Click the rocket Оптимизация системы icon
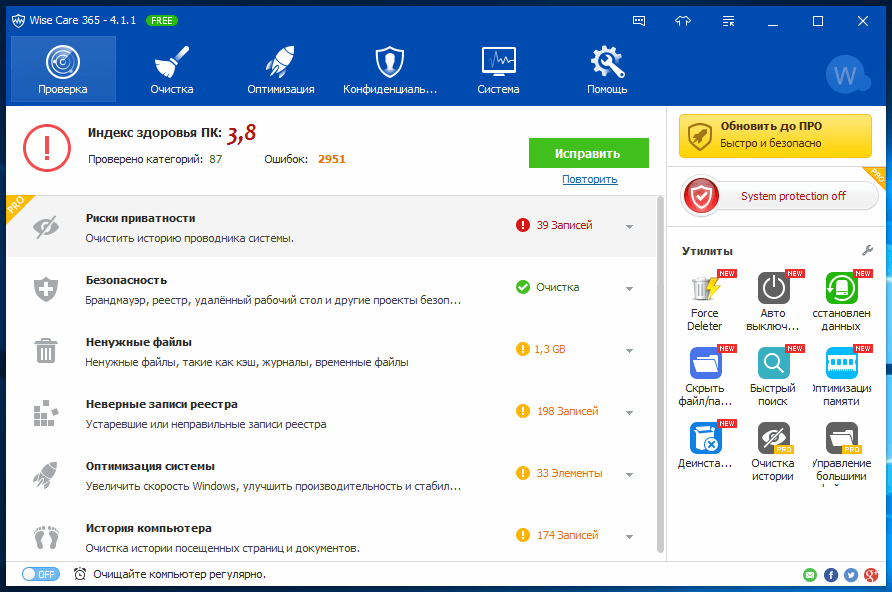This screenshot has width=892, height=592. 46,475
